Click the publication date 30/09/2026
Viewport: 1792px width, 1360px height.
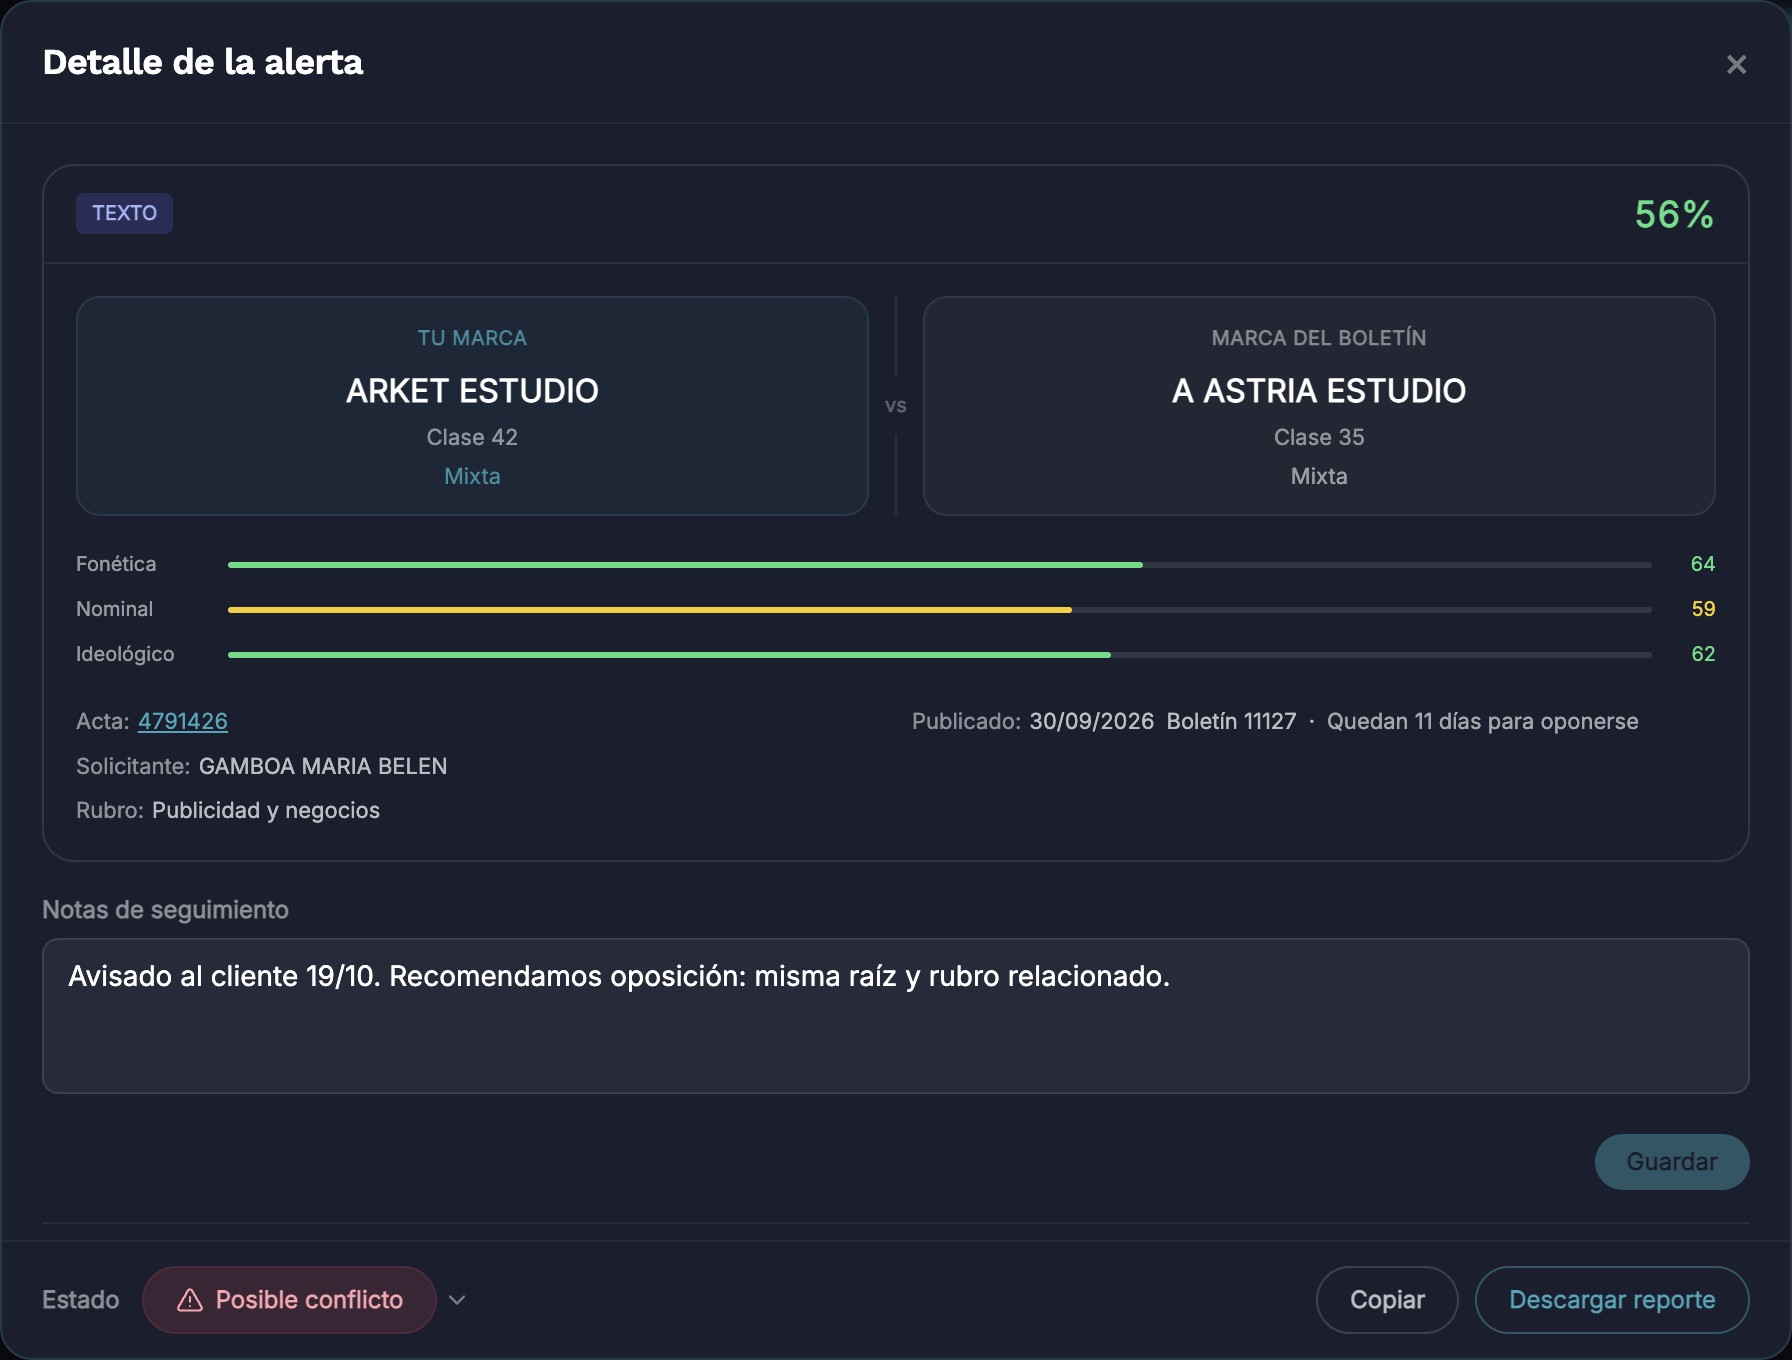pos(1092,721)
